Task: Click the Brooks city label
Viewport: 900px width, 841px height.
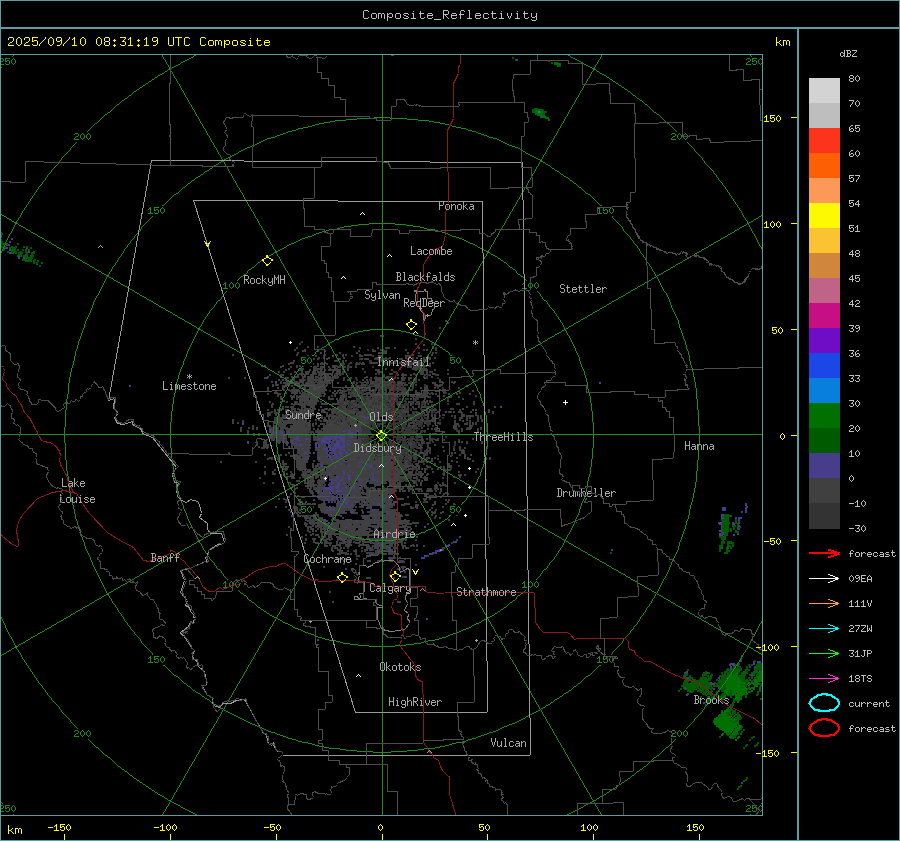Action: 711,700
